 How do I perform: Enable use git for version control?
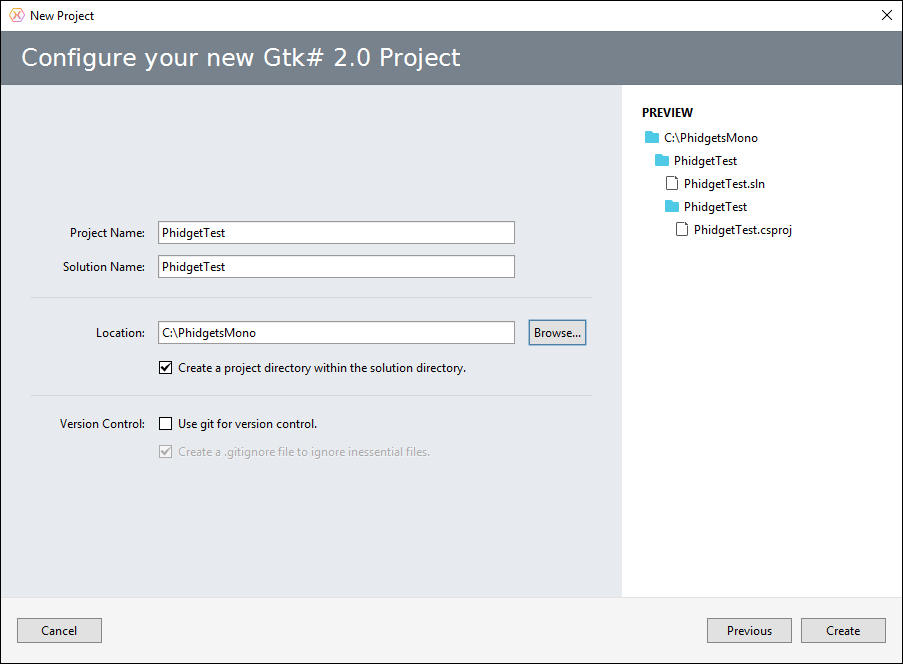(165, 424)
